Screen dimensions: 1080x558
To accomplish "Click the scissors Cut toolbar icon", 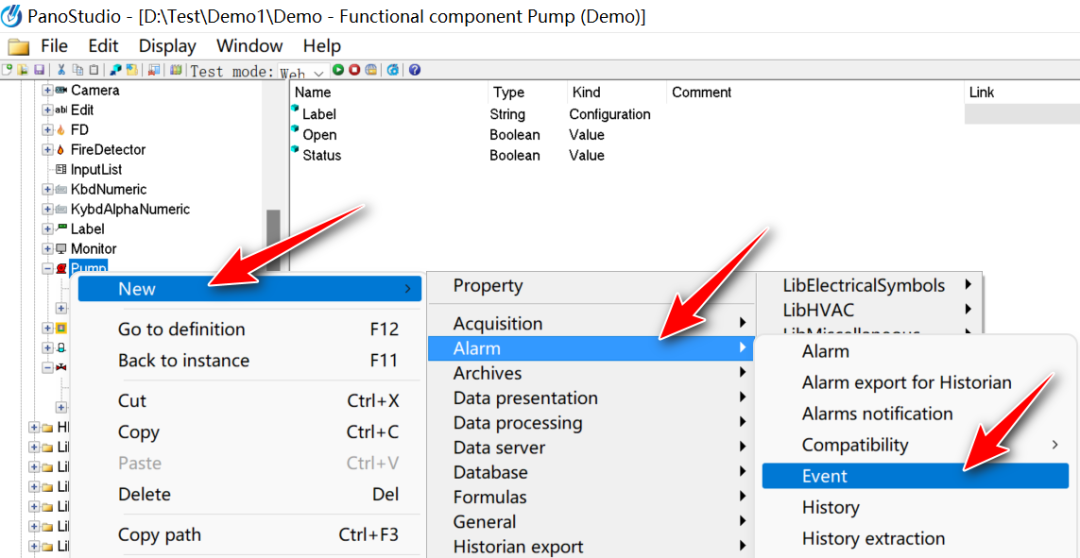I will (x=61, y=70).
